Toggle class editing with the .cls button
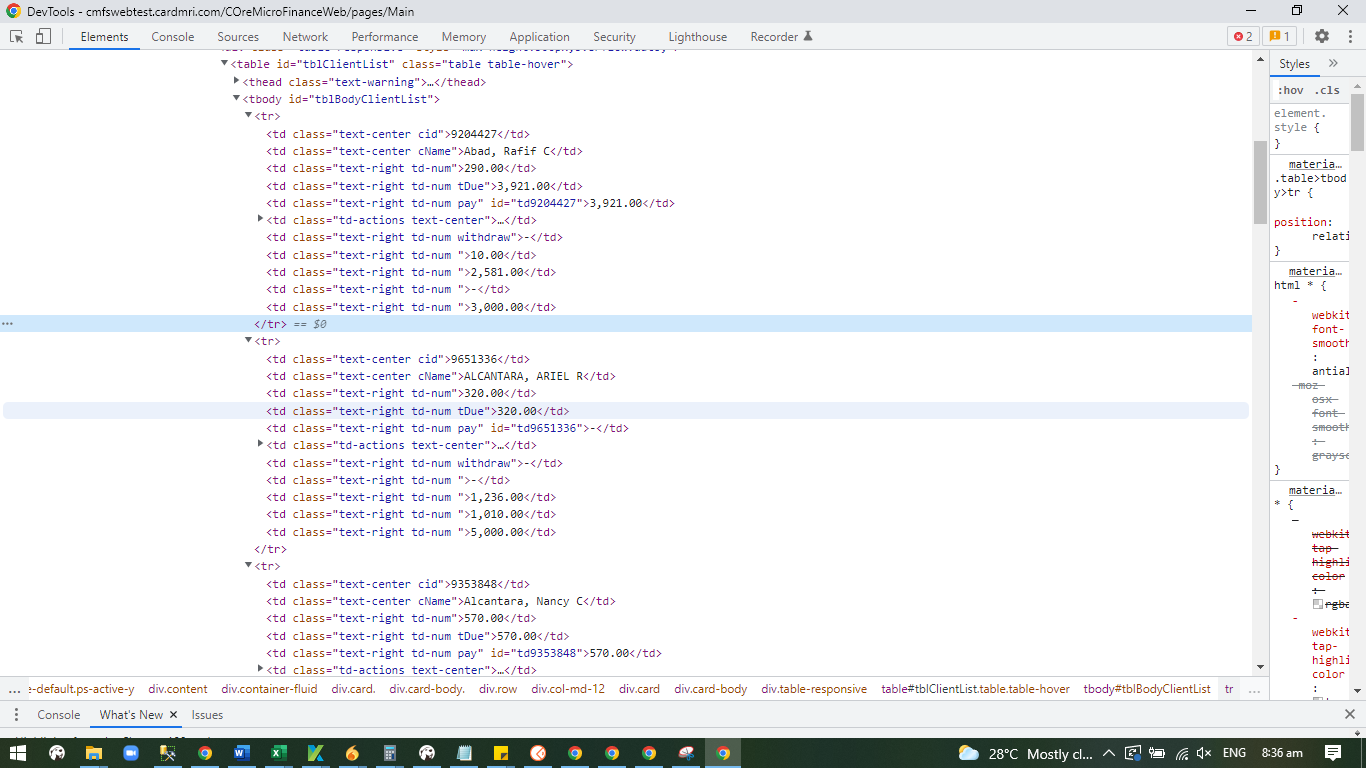 [x=1327, y=89]
